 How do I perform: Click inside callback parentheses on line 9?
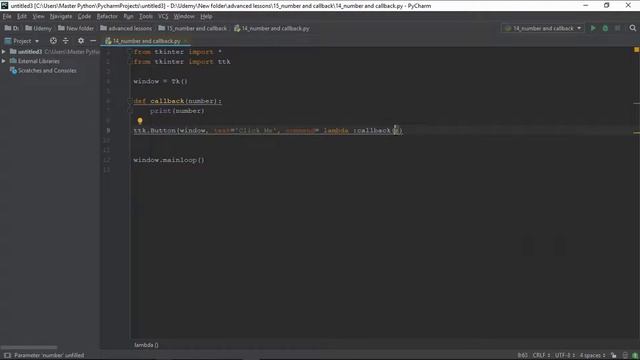396,131
